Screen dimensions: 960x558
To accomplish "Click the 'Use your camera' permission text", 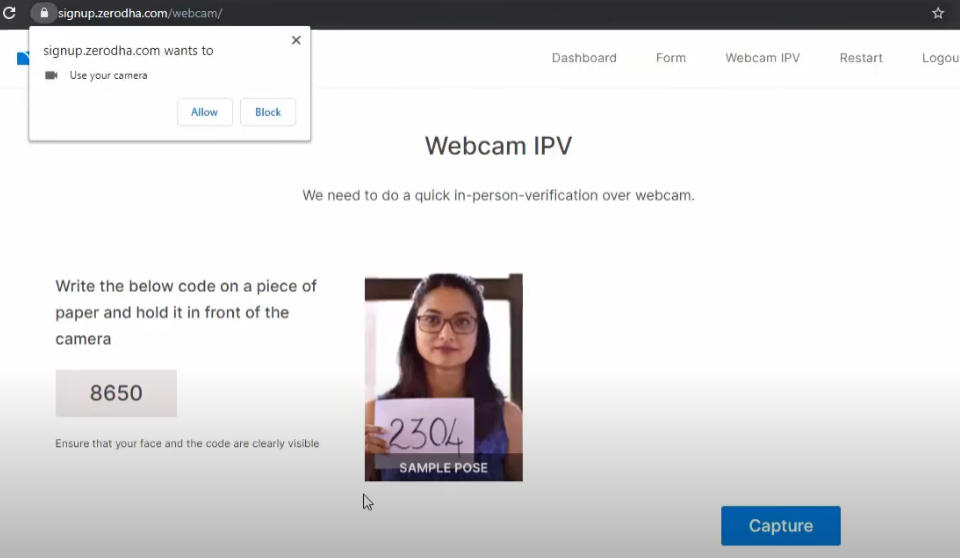I will coord(108,76).
